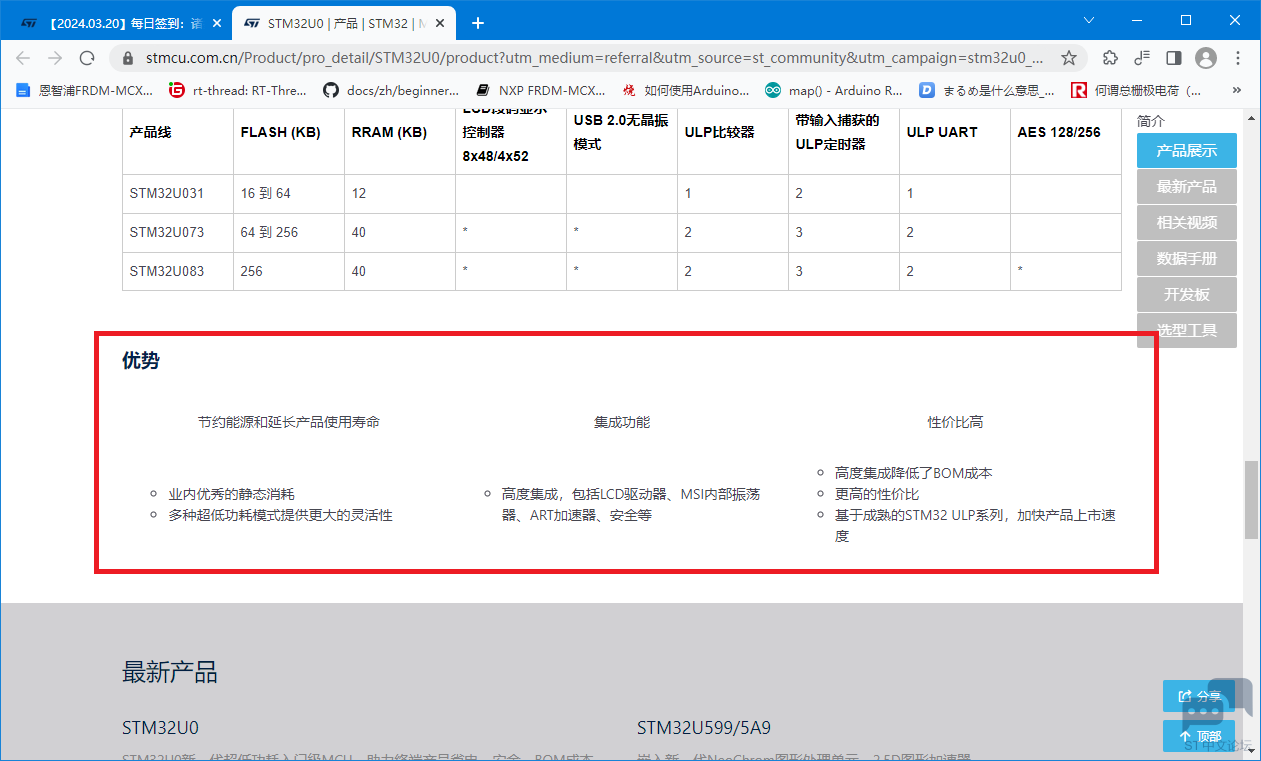The image size is (1261, 761).
Task: Reload the current page
Action: 87,58
